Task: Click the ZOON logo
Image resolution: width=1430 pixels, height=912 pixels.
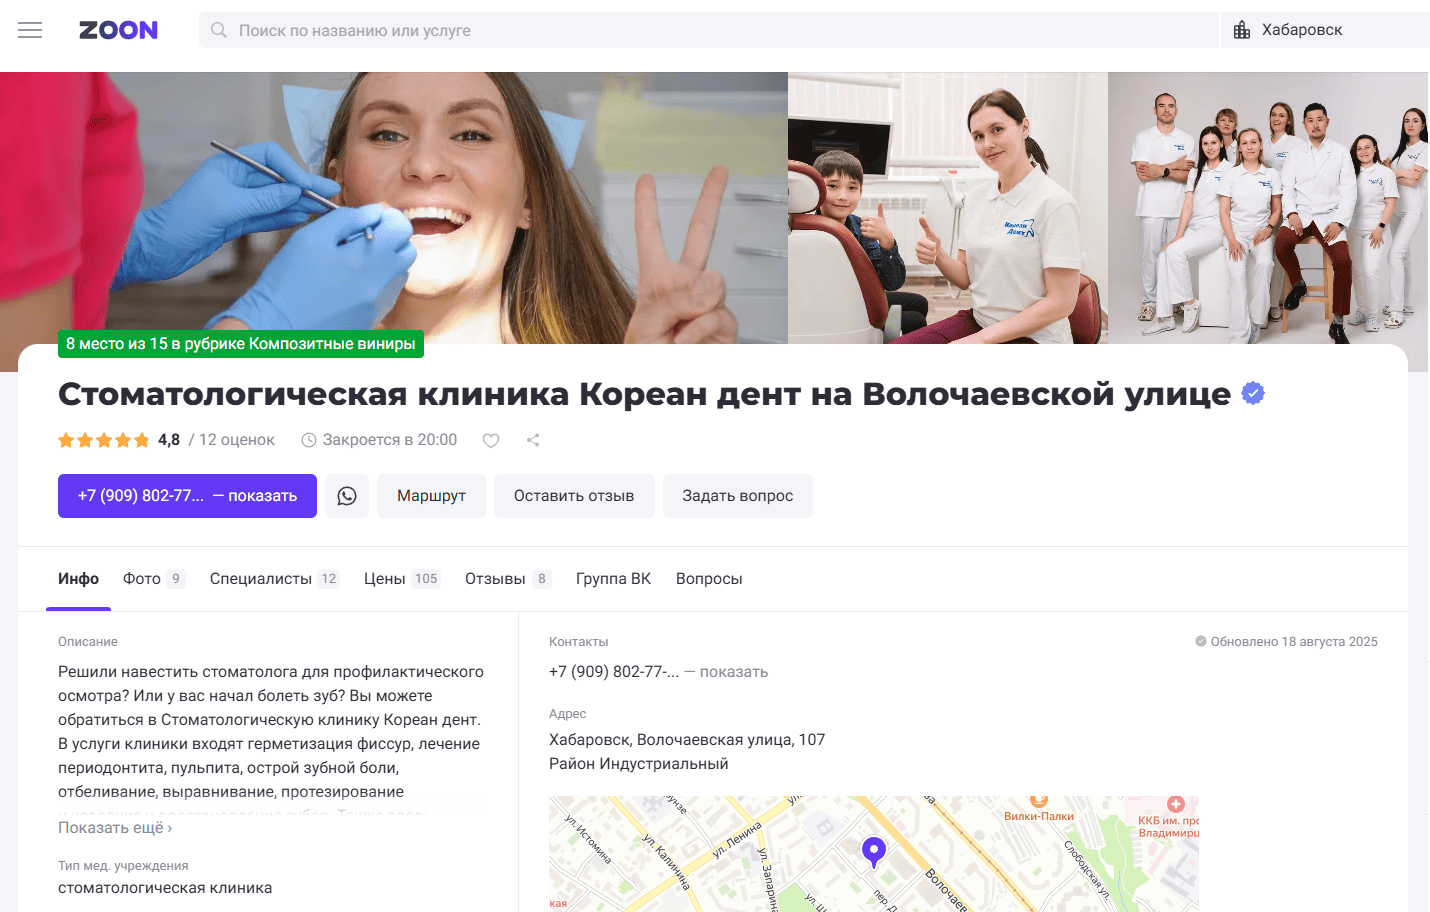Action: [118, 30]
